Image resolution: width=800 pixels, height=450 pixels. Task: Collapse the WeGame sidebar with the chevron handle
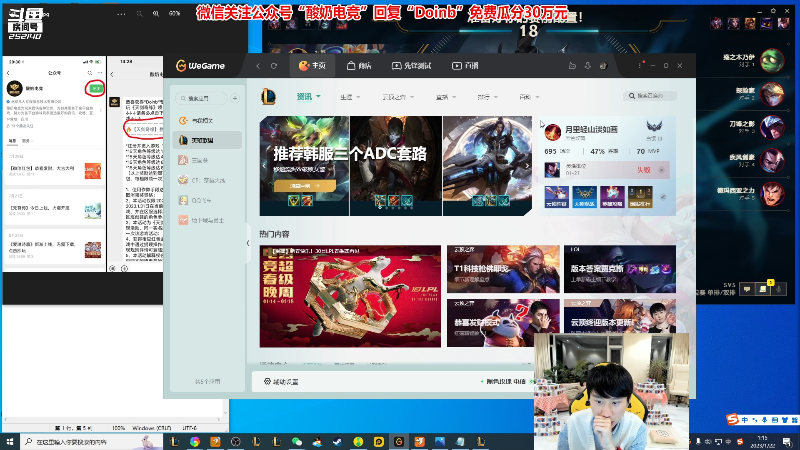[x=248, y=243]
